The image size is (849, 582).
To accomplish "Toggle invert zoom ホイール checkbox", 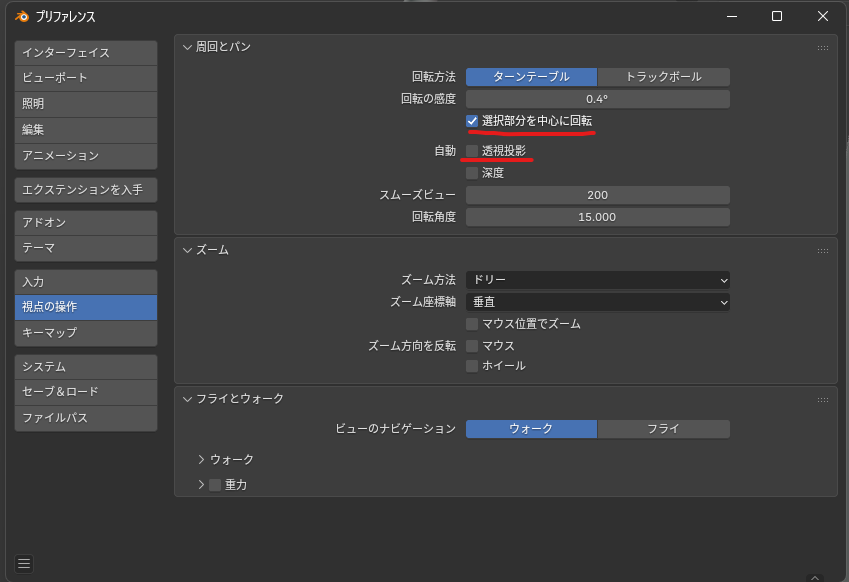I will 472,365.
